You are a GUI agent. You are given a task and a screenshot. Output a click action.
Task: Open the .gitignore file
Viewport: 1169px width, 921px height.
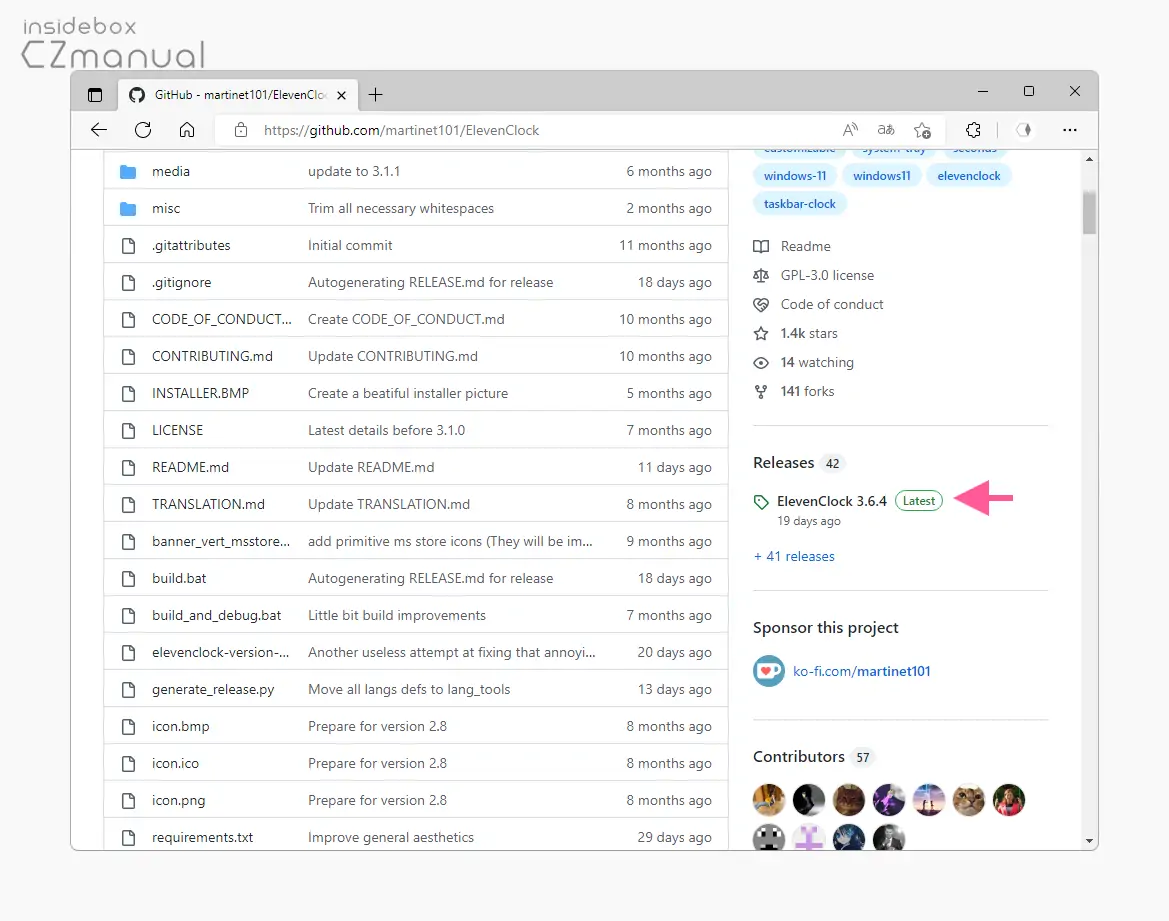coord(182,283)
